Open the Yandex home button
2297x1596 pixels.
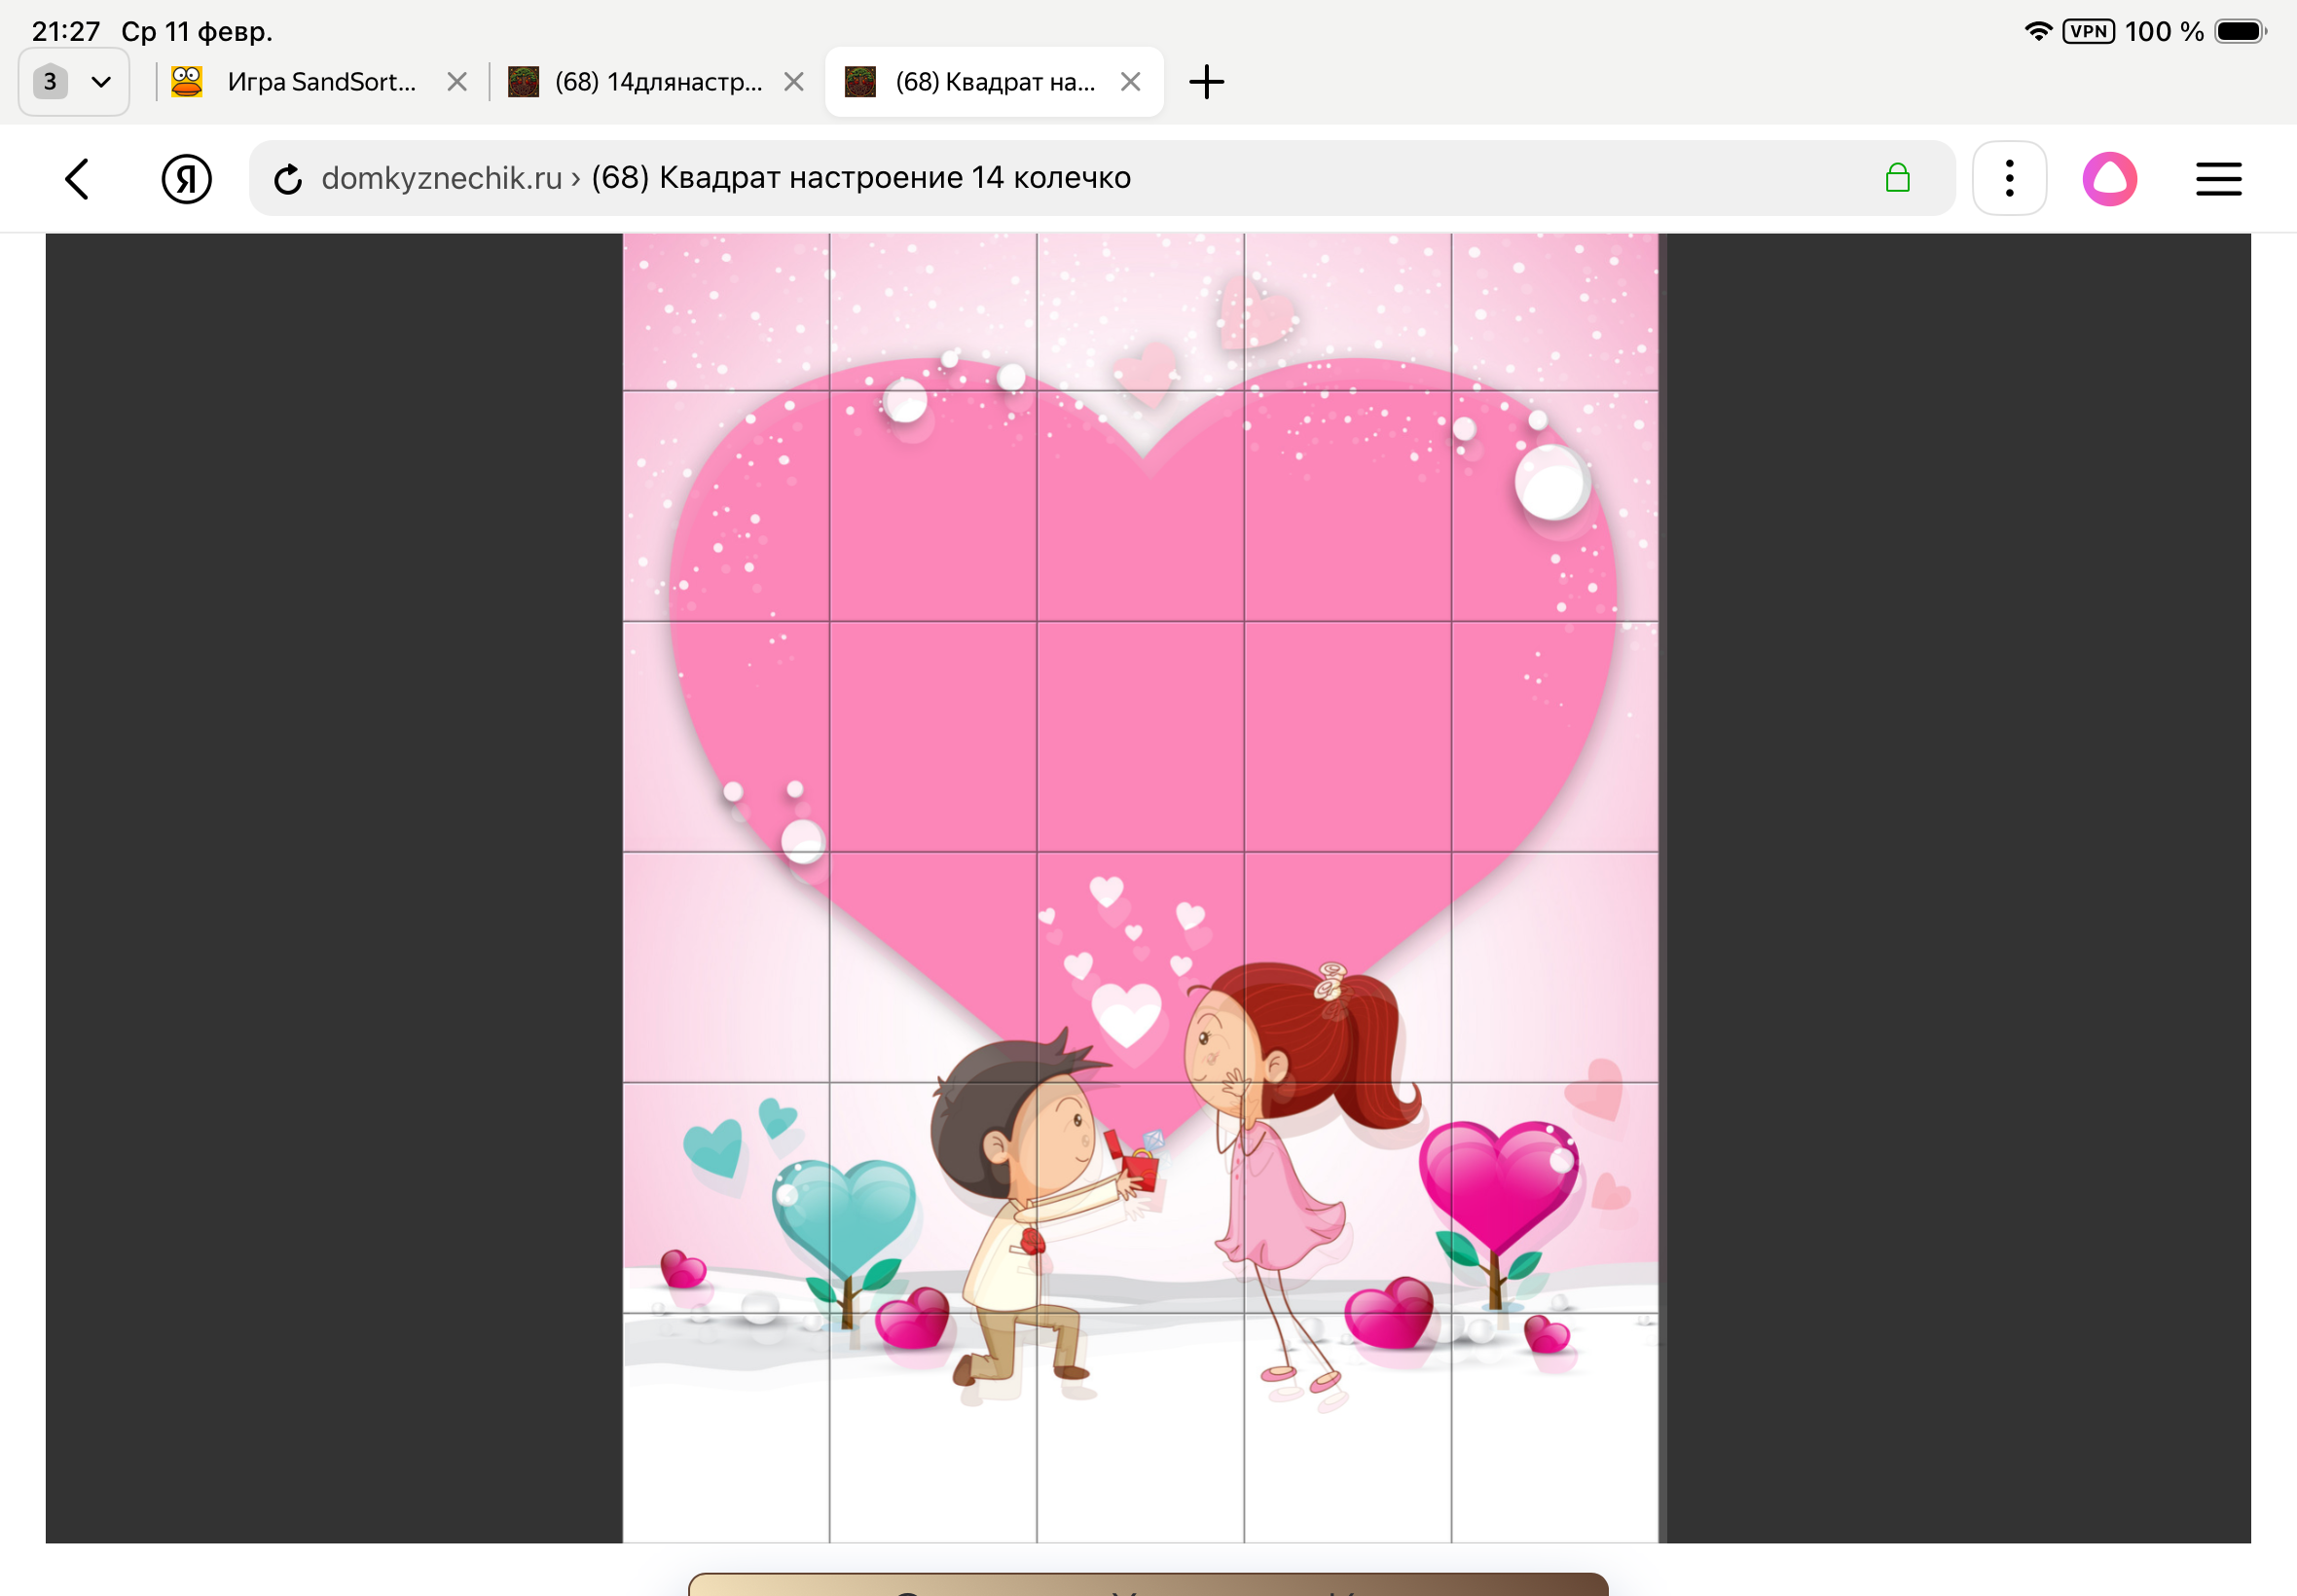click(x=186, y=179)
